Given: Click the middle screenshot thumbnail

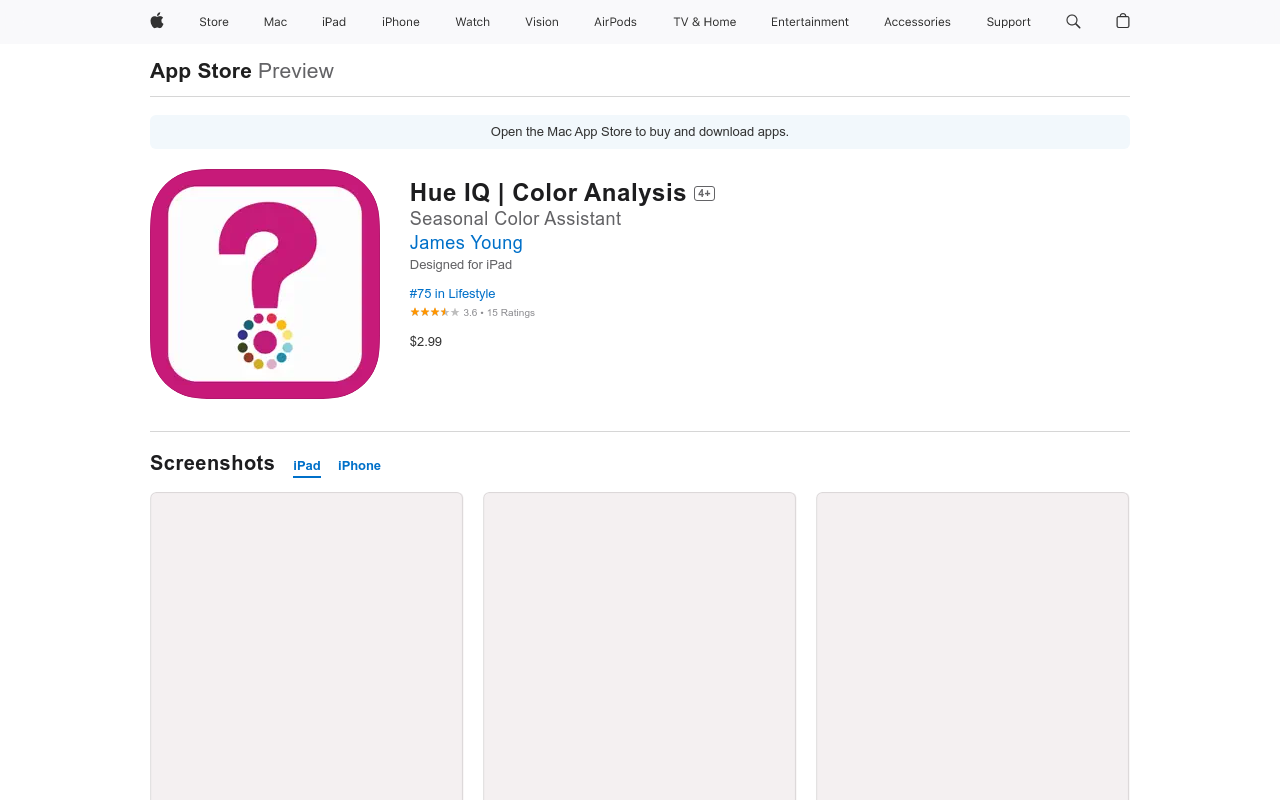Looking at the screenshot, I should (639, 646).
